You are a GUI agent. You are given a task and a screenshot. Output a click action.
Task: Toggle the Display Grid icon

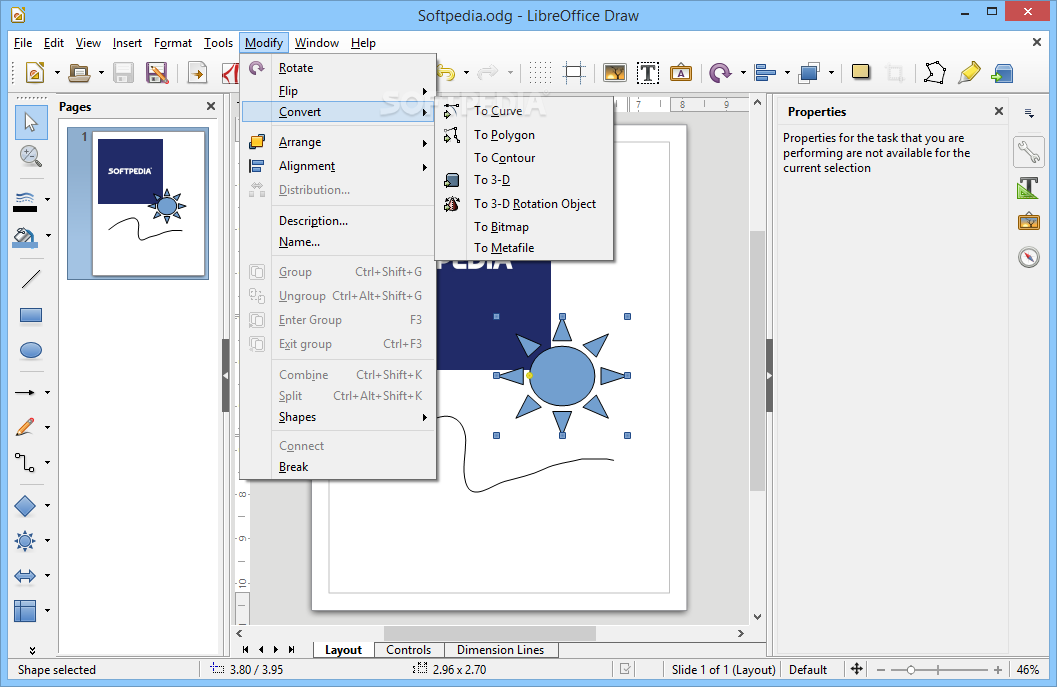540,72
